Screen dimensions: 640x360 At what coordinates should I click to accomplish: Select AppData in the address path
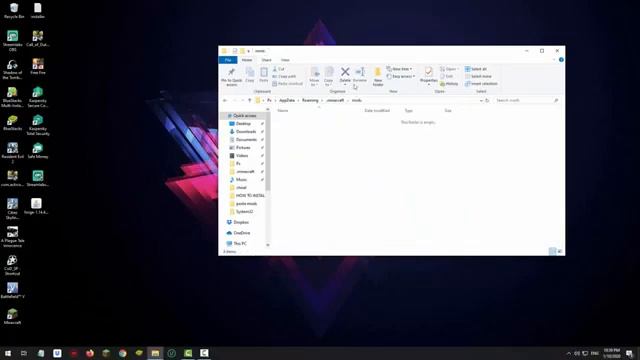coord(287,100)
